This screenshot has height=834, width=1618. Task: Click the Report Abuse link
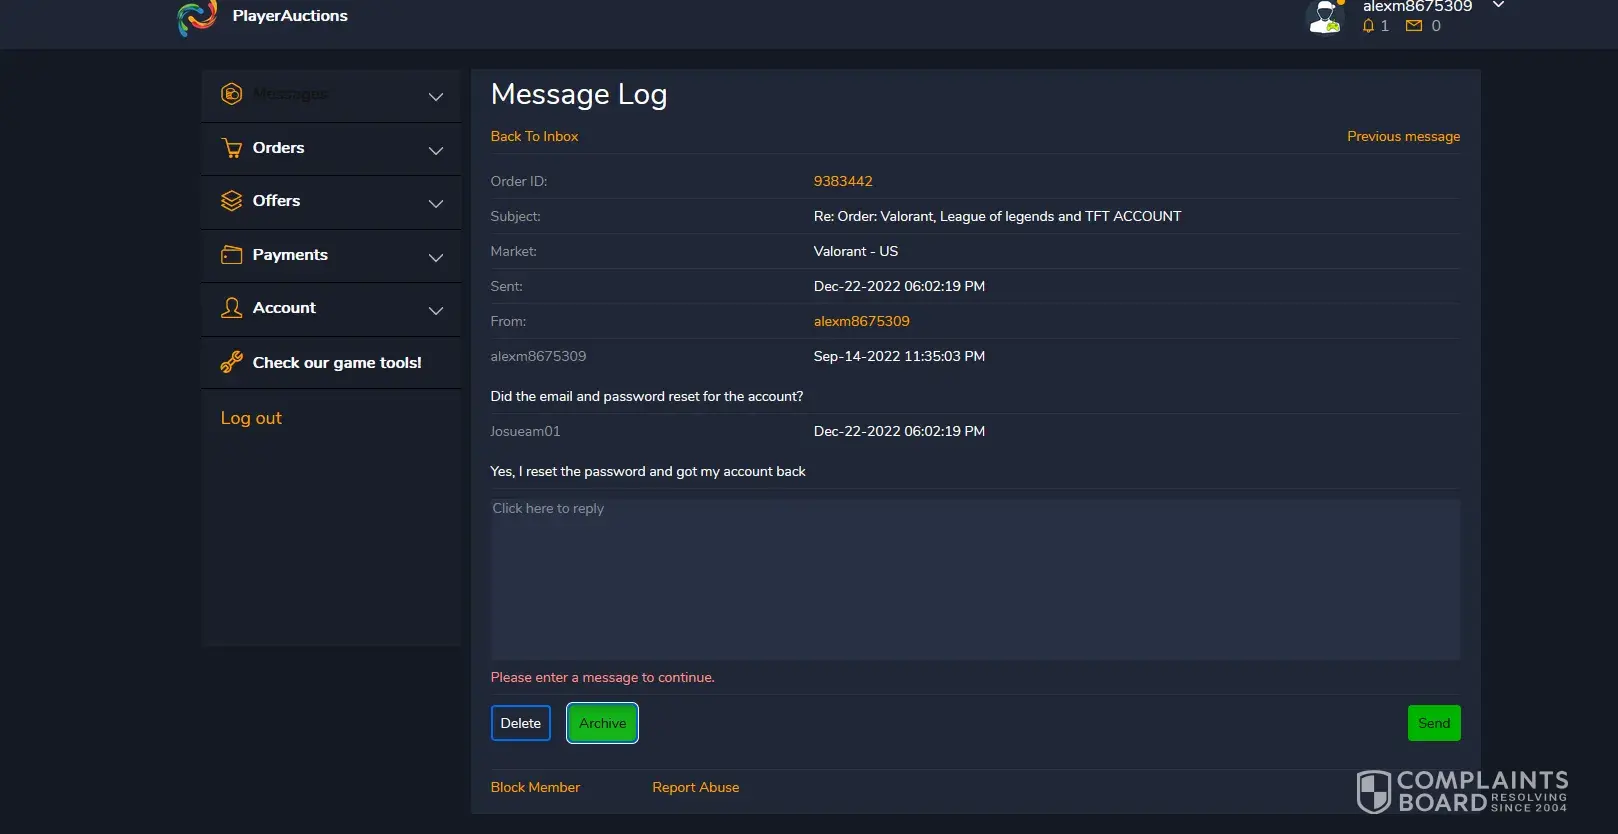pyautogui.click(x=696, y=787)
